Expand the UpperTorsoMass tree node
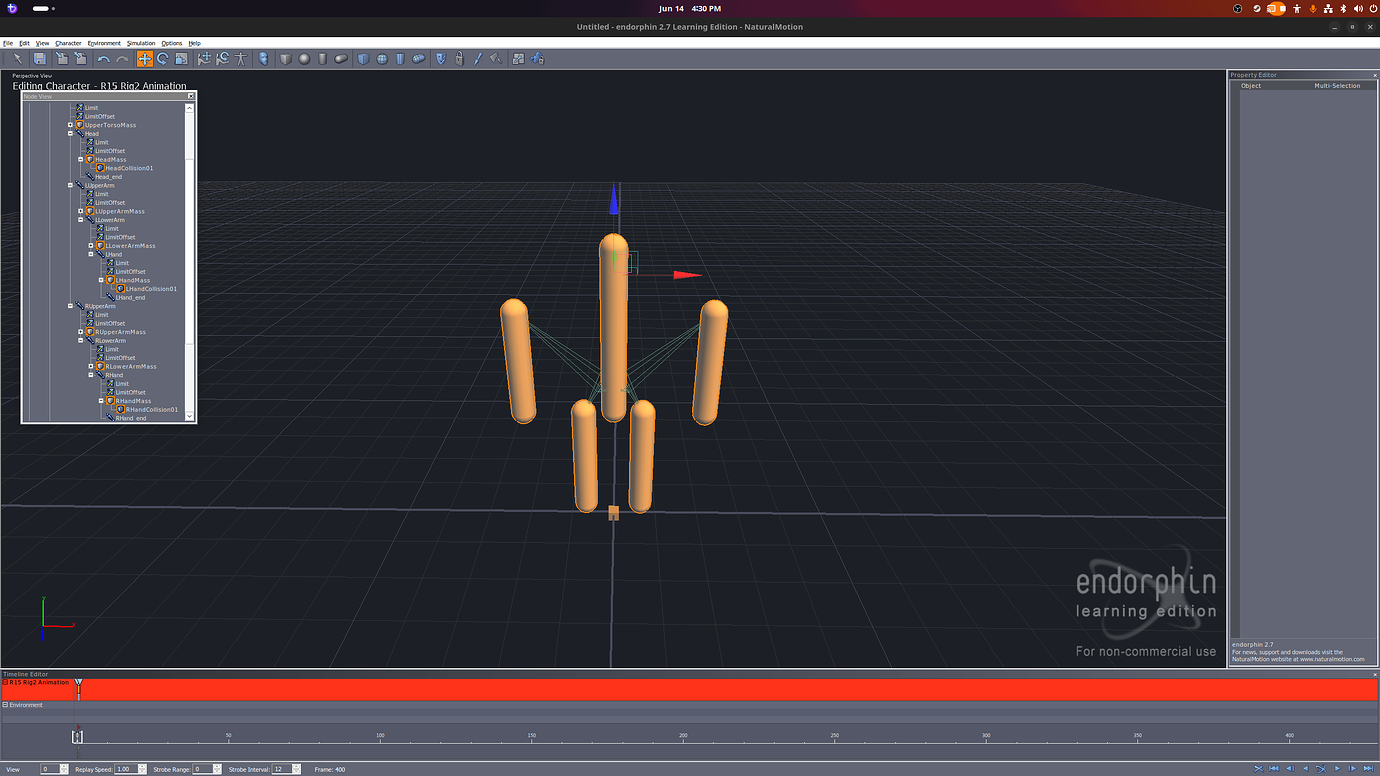This screenshot has height=776, width=1380. (70, 125)
